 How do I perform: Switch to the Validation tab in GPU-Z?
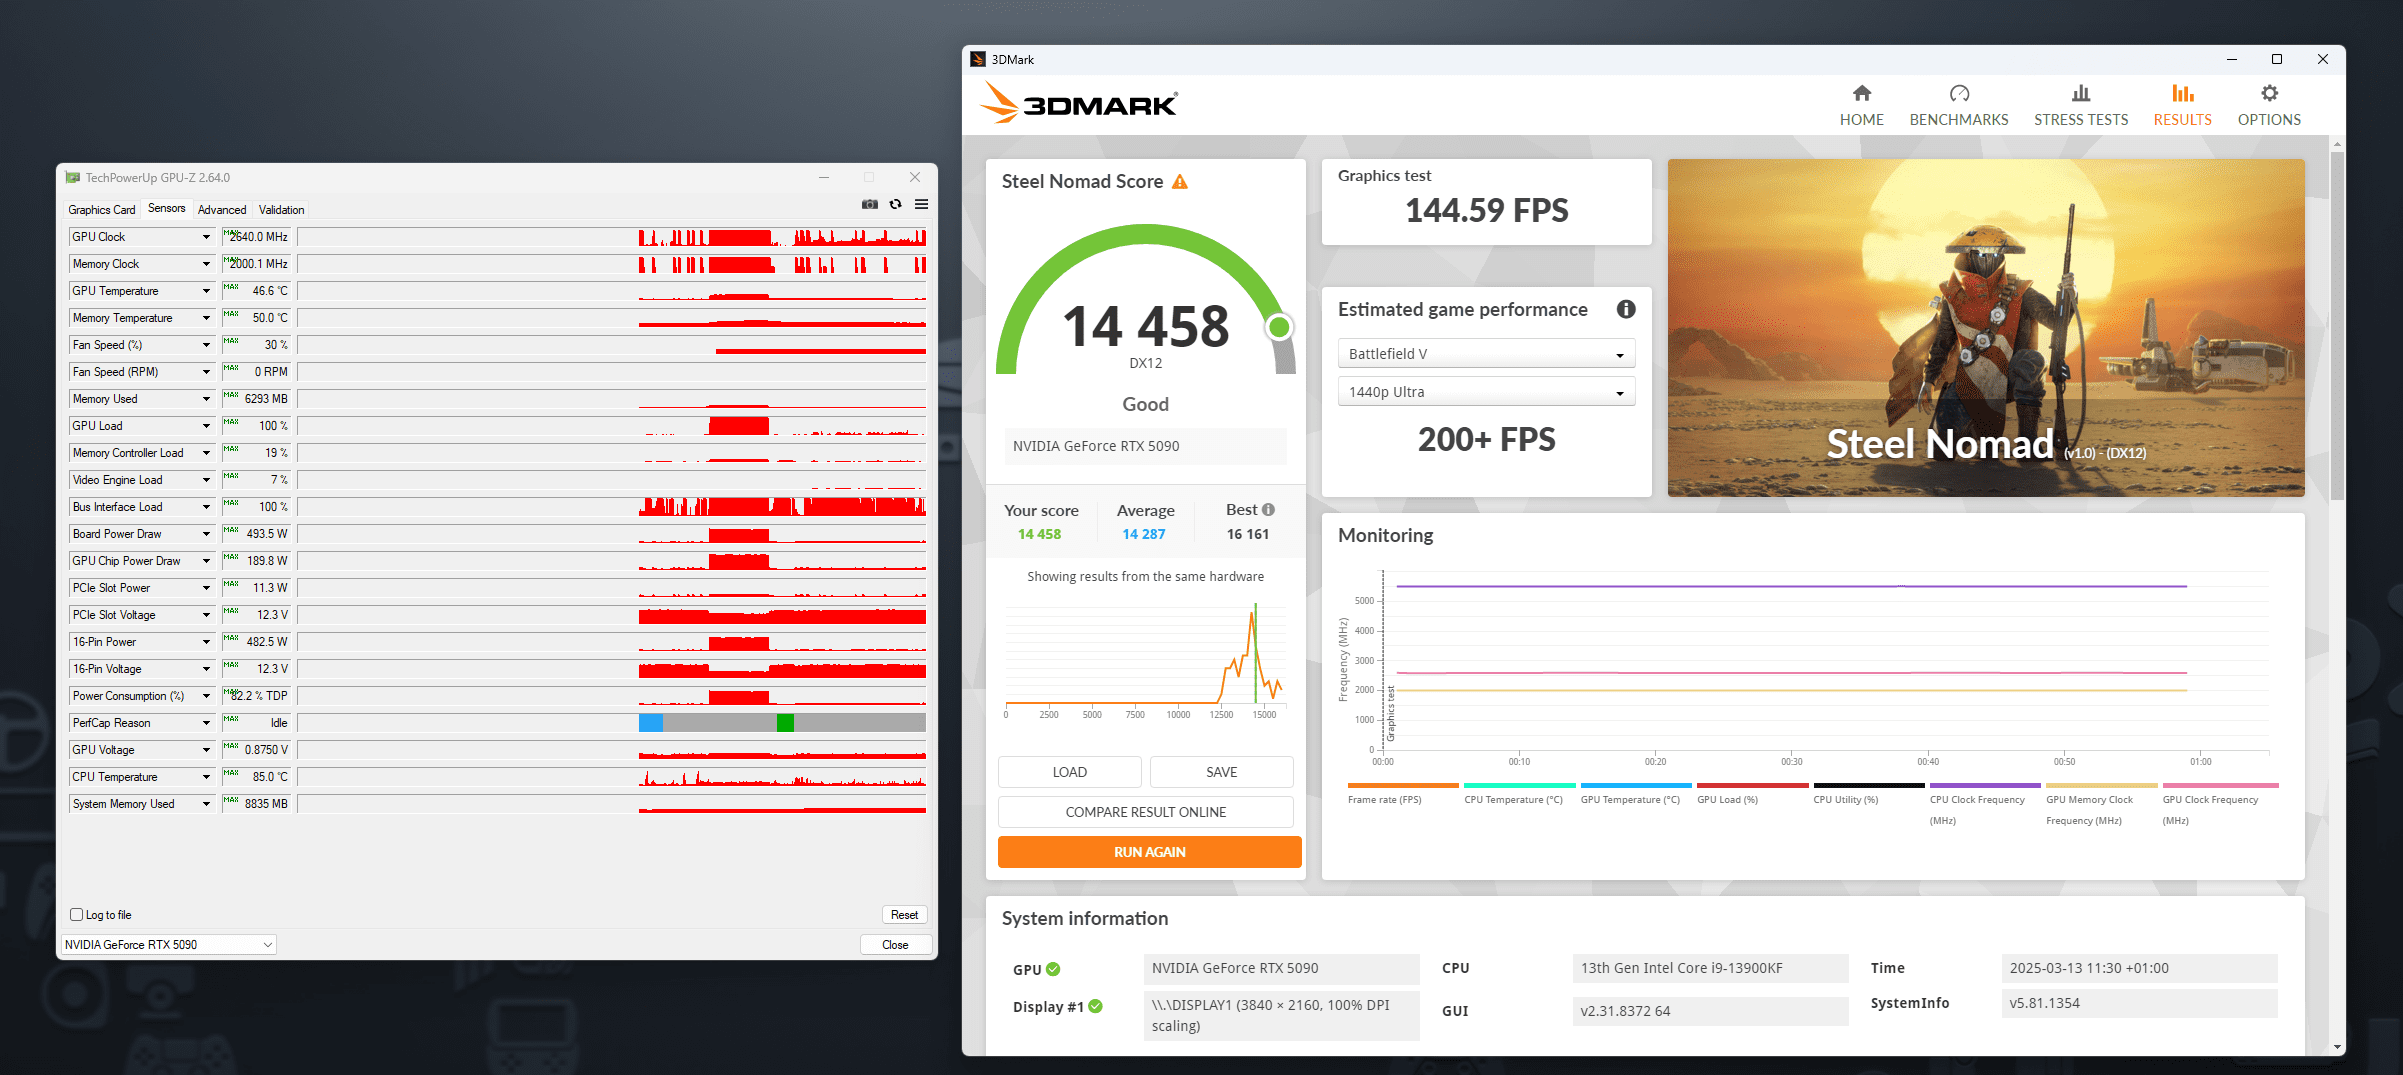[x=281, y=210]
